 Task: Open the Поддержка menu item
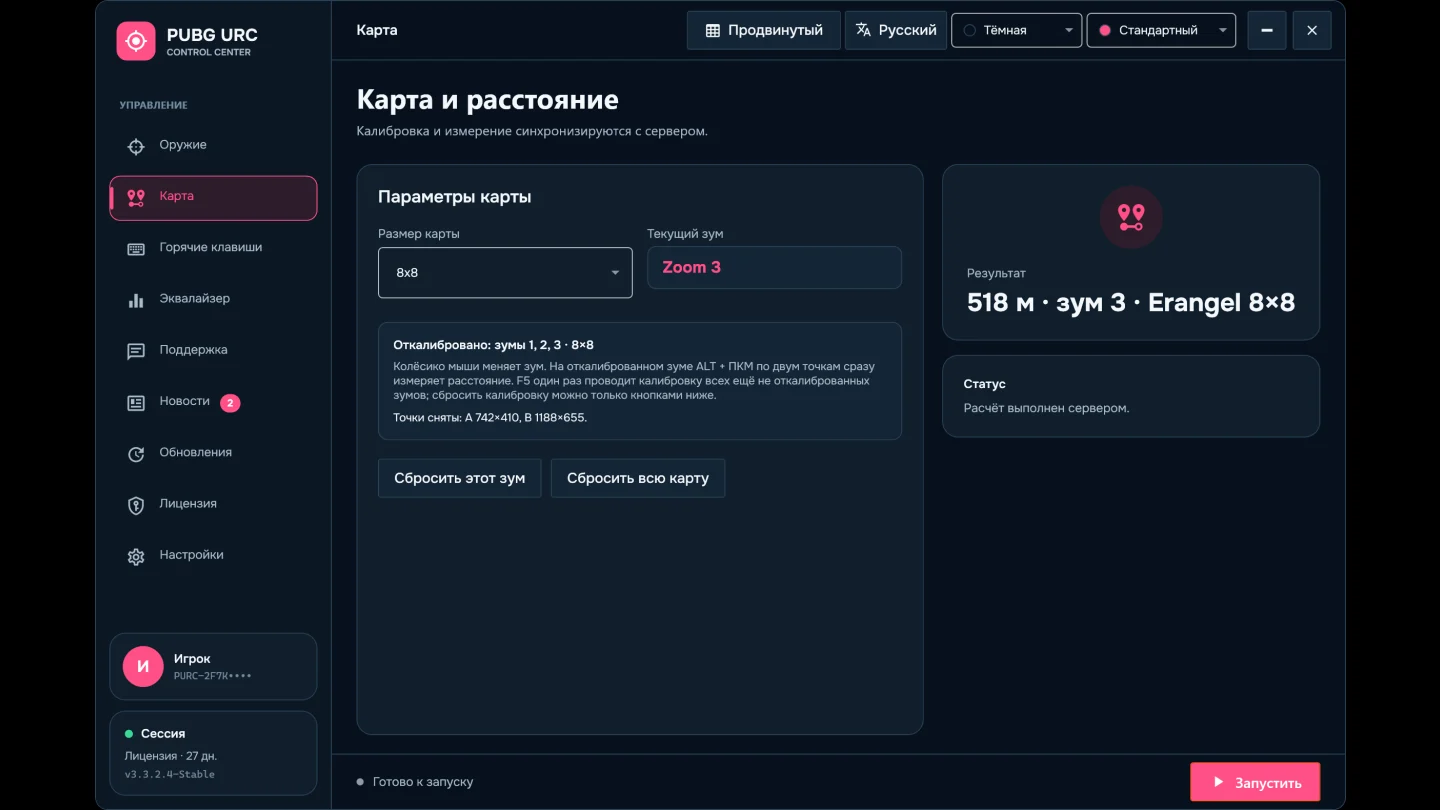213,351
